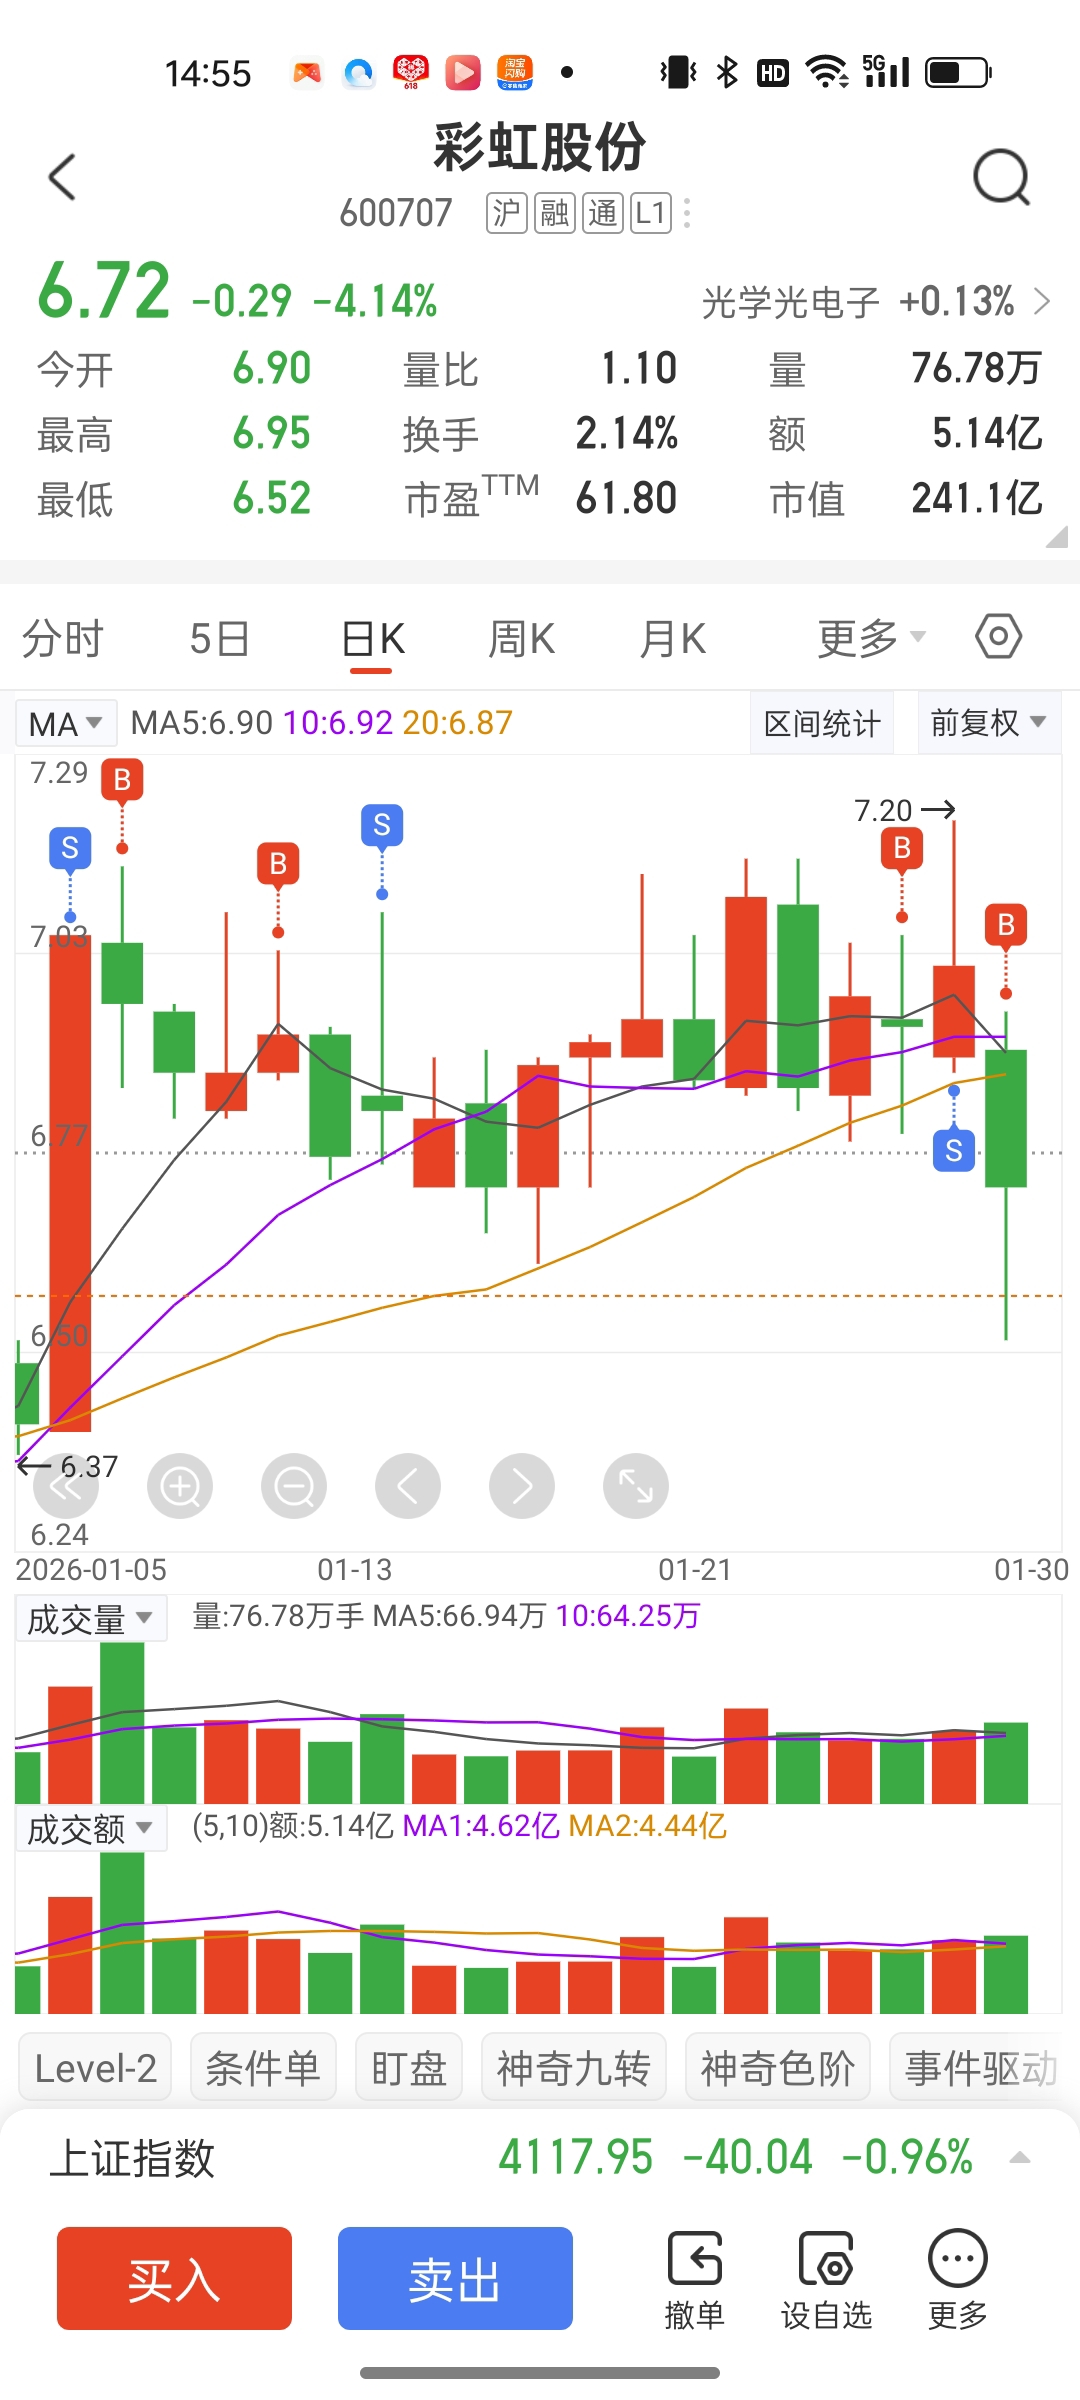
Task: Tap 市值 241.1亿 value
Action: pyautogui.click(x=977, y=498)
